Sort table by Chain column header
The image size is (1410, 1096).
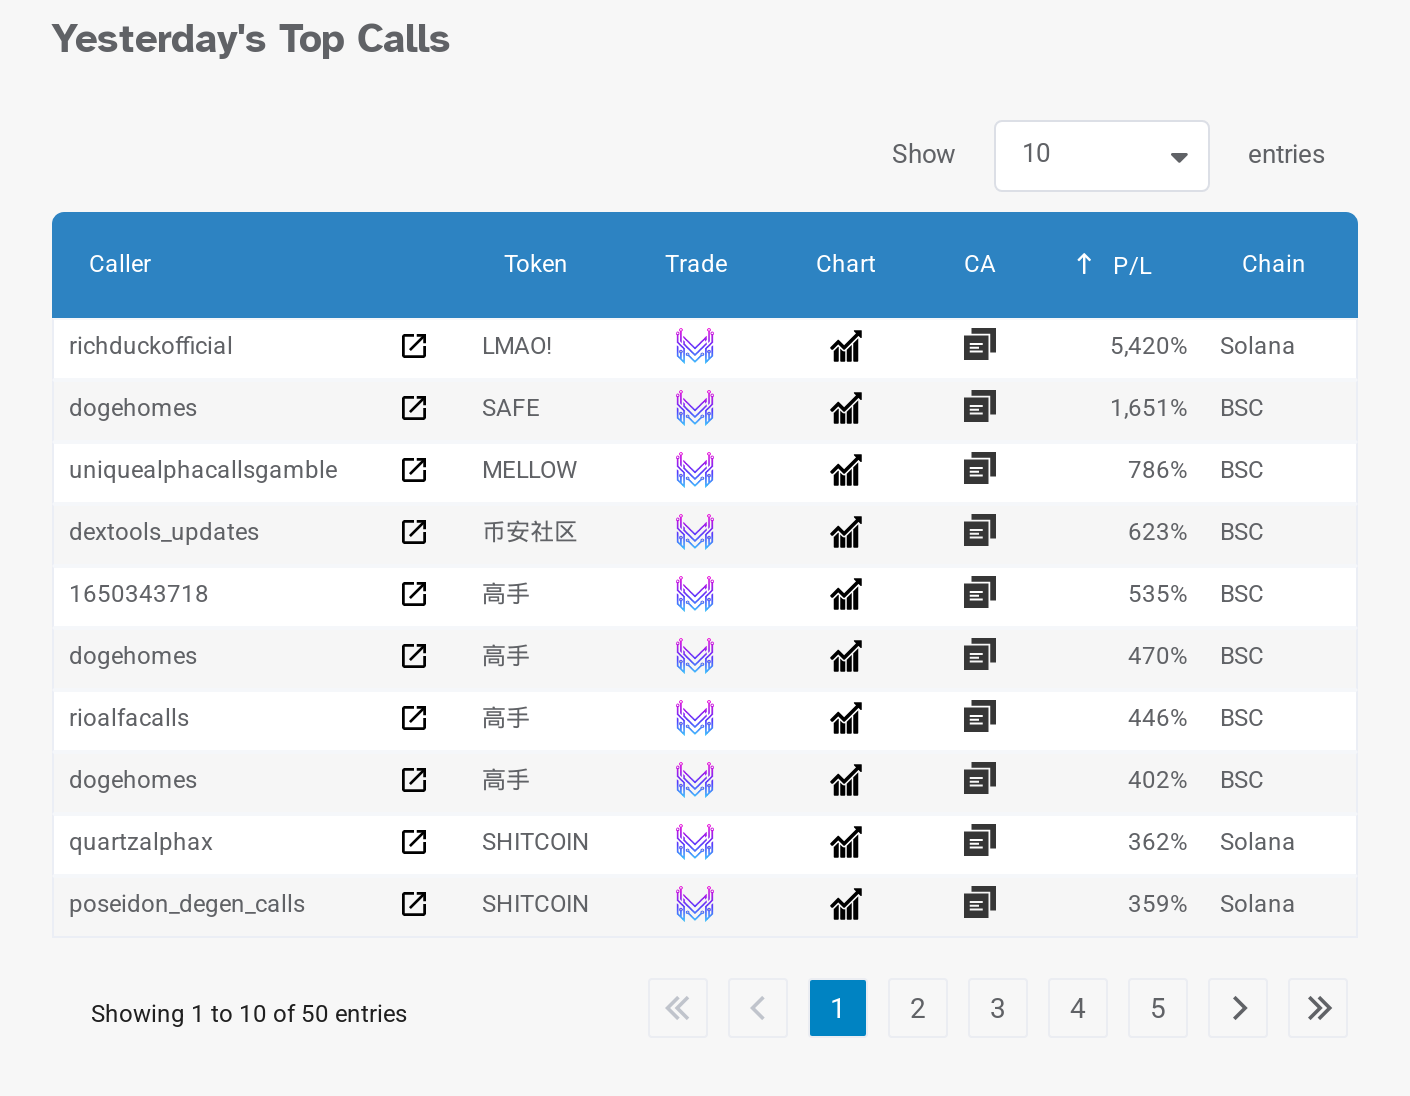tap(1272, 264)
